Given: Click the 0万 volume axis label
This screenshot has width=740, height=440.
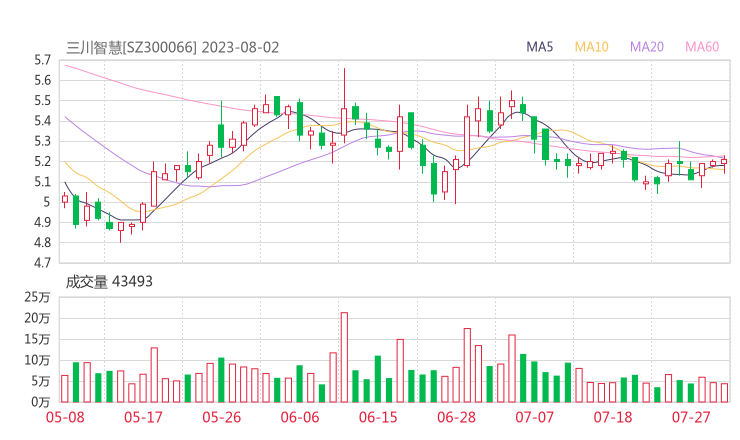Looking at the screenshot, I should coord(41,402).
